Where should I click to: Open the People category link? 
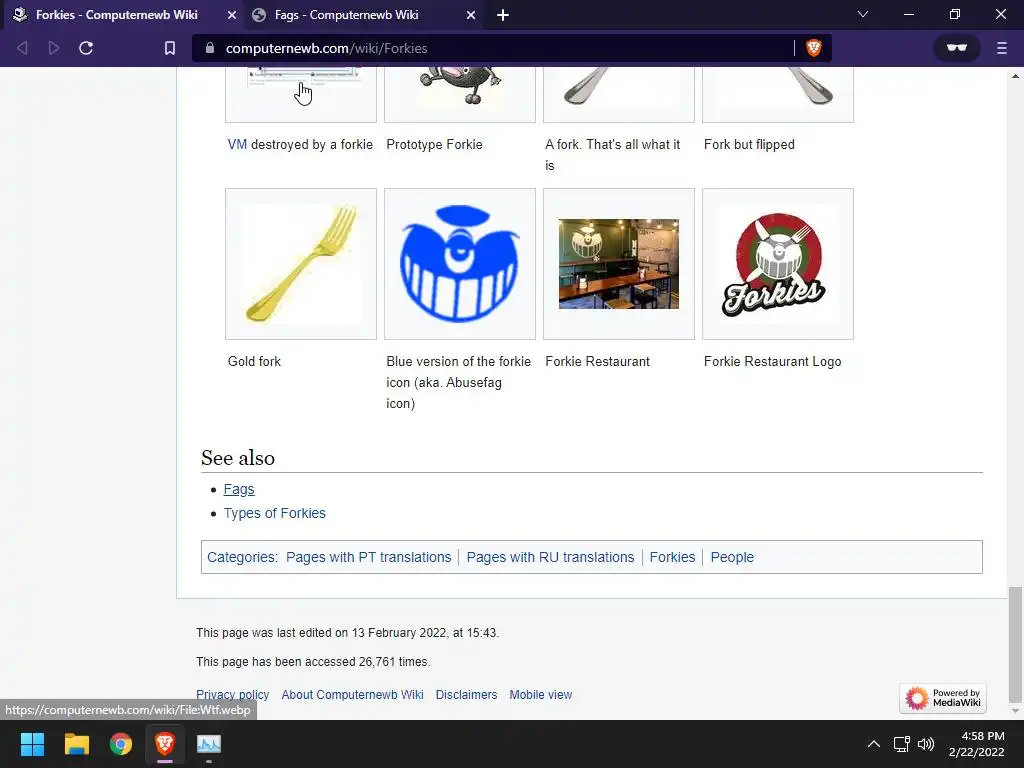click(x=732, y=557)
